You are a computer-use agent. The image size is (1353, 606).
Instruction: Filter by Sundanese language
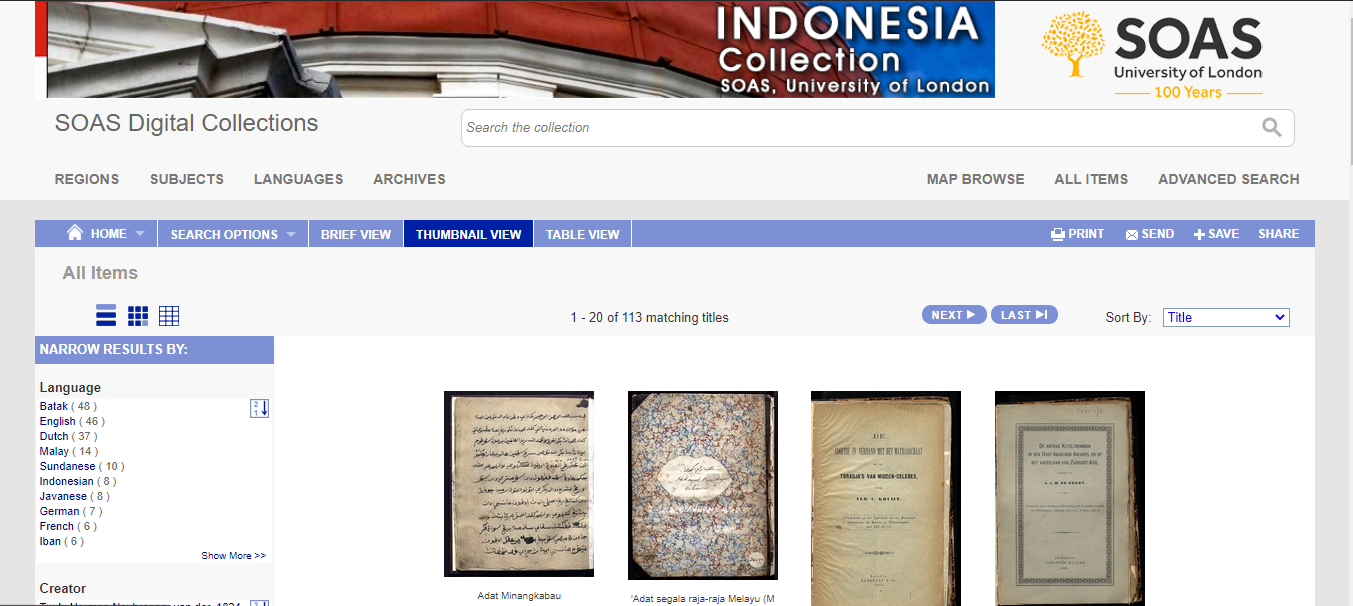coord(67,466)
